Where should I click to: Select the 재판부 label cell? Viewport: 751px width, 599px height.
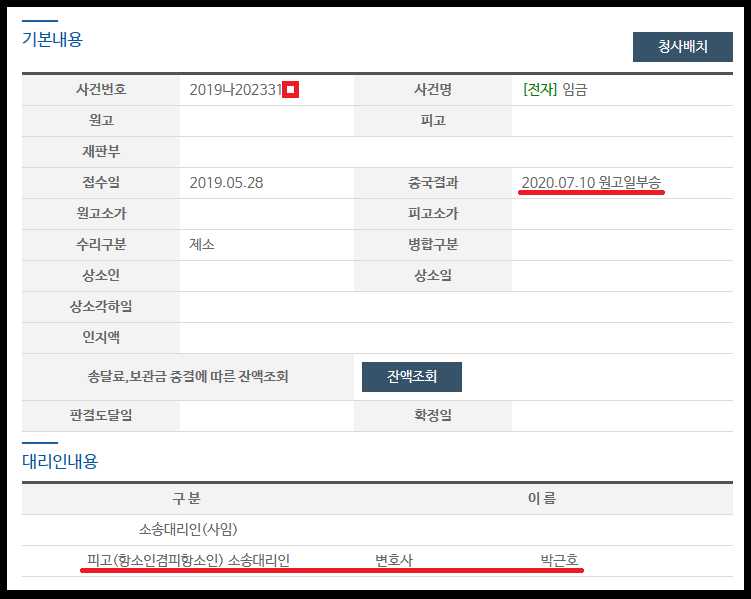[101, 152]
